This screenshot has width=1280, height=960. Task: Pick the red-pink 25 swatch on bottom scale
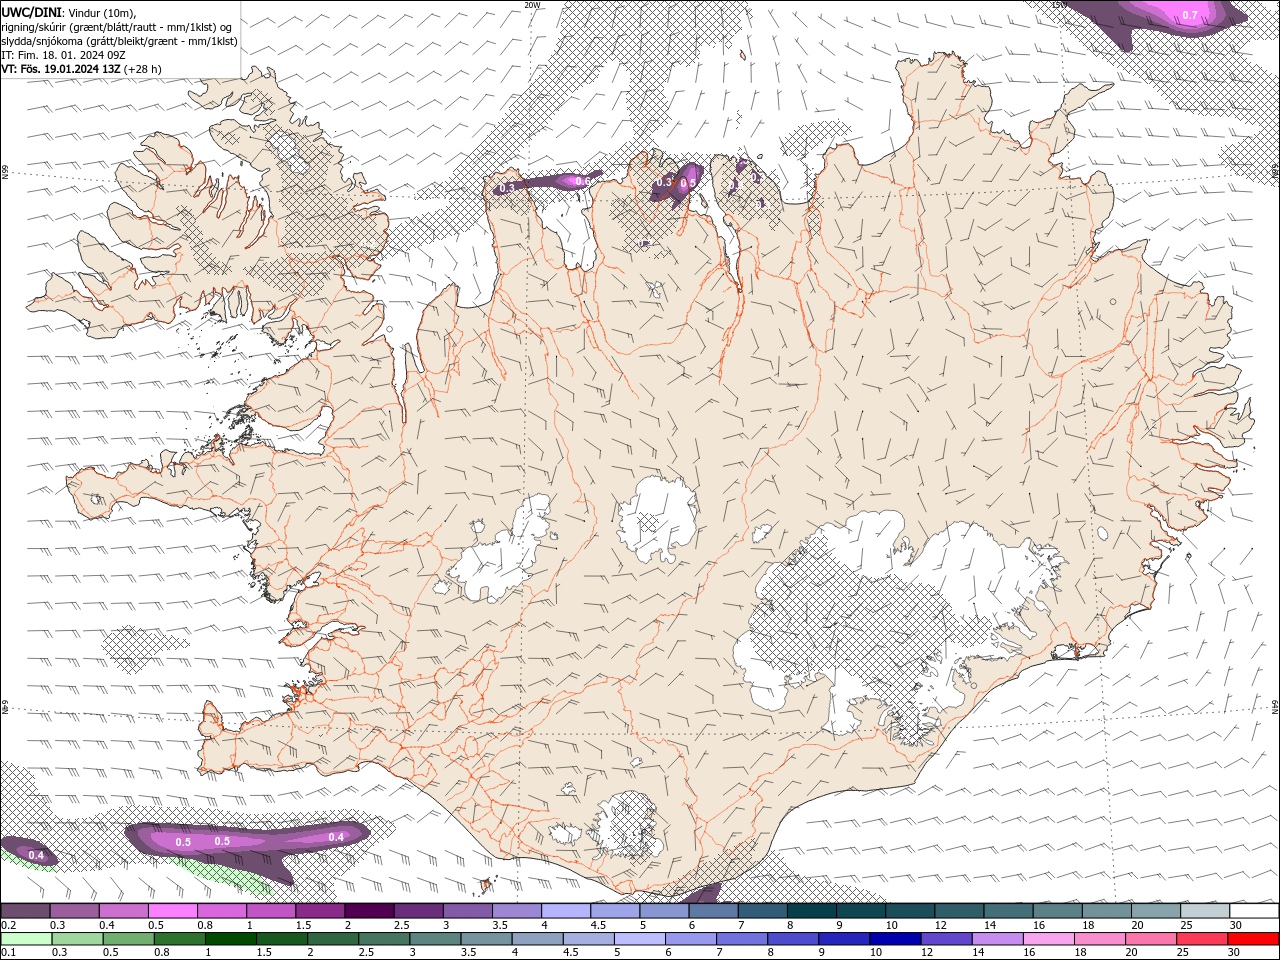click(x=1201, y=939)
